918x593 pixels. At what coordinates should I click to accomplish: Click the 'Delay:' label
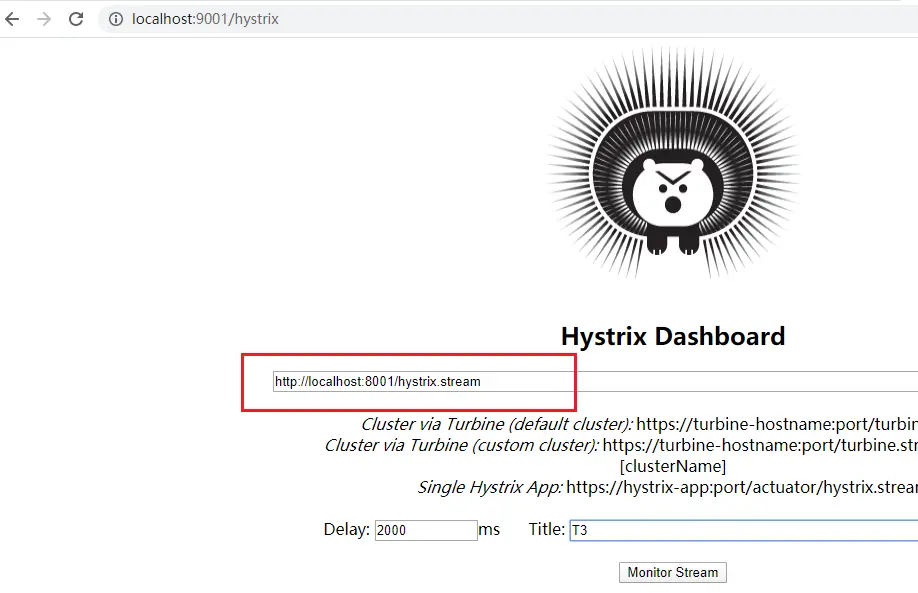pyautogui.click(x=347, y=529)
